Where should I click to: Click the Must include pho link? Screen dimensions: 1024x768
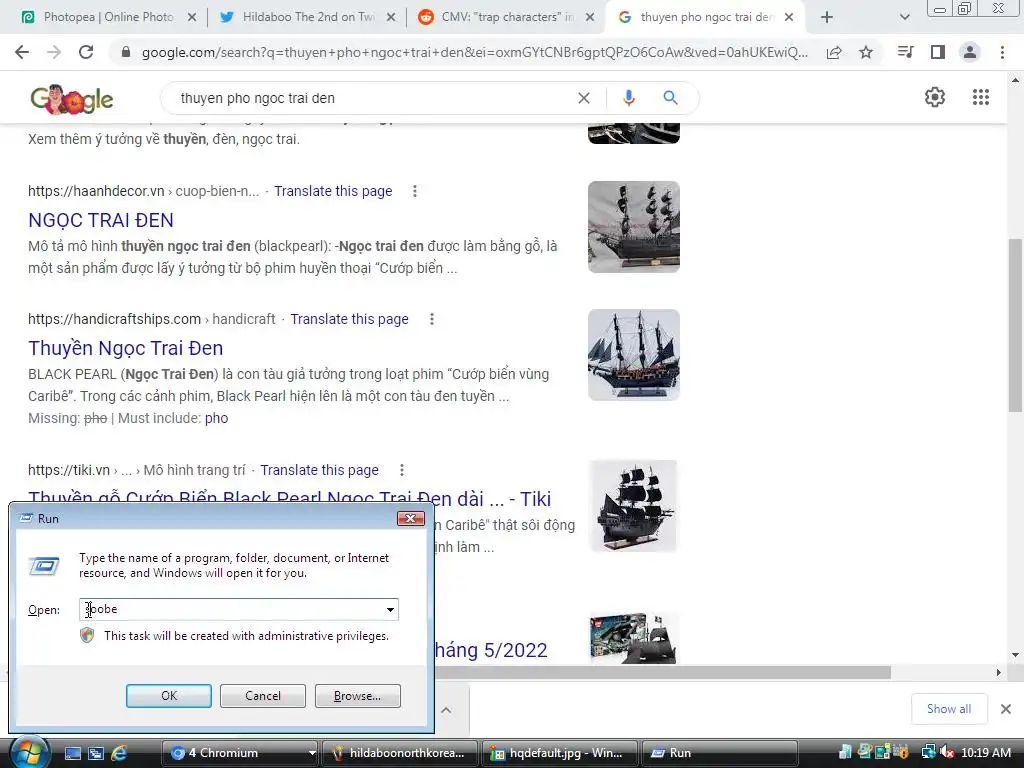point(216,419)
